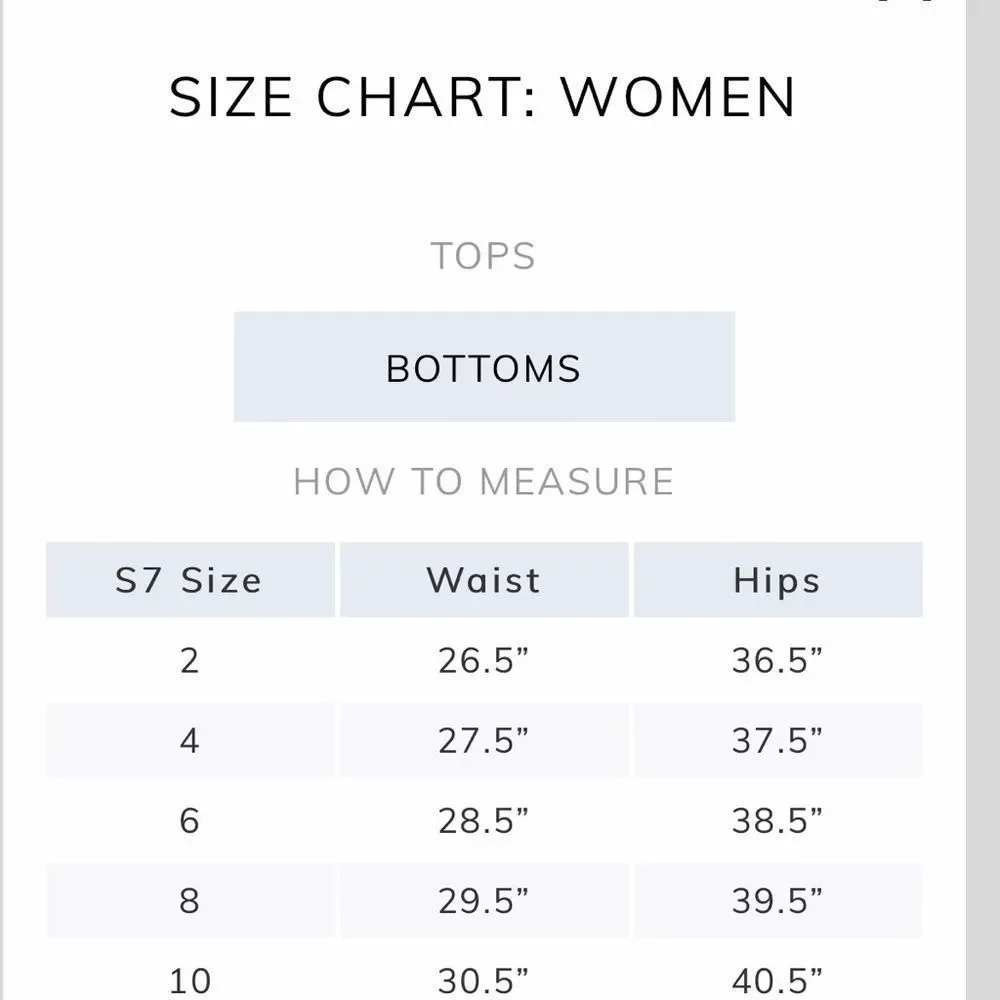Click the 37.5" hips value

click(x=777, y=741)
